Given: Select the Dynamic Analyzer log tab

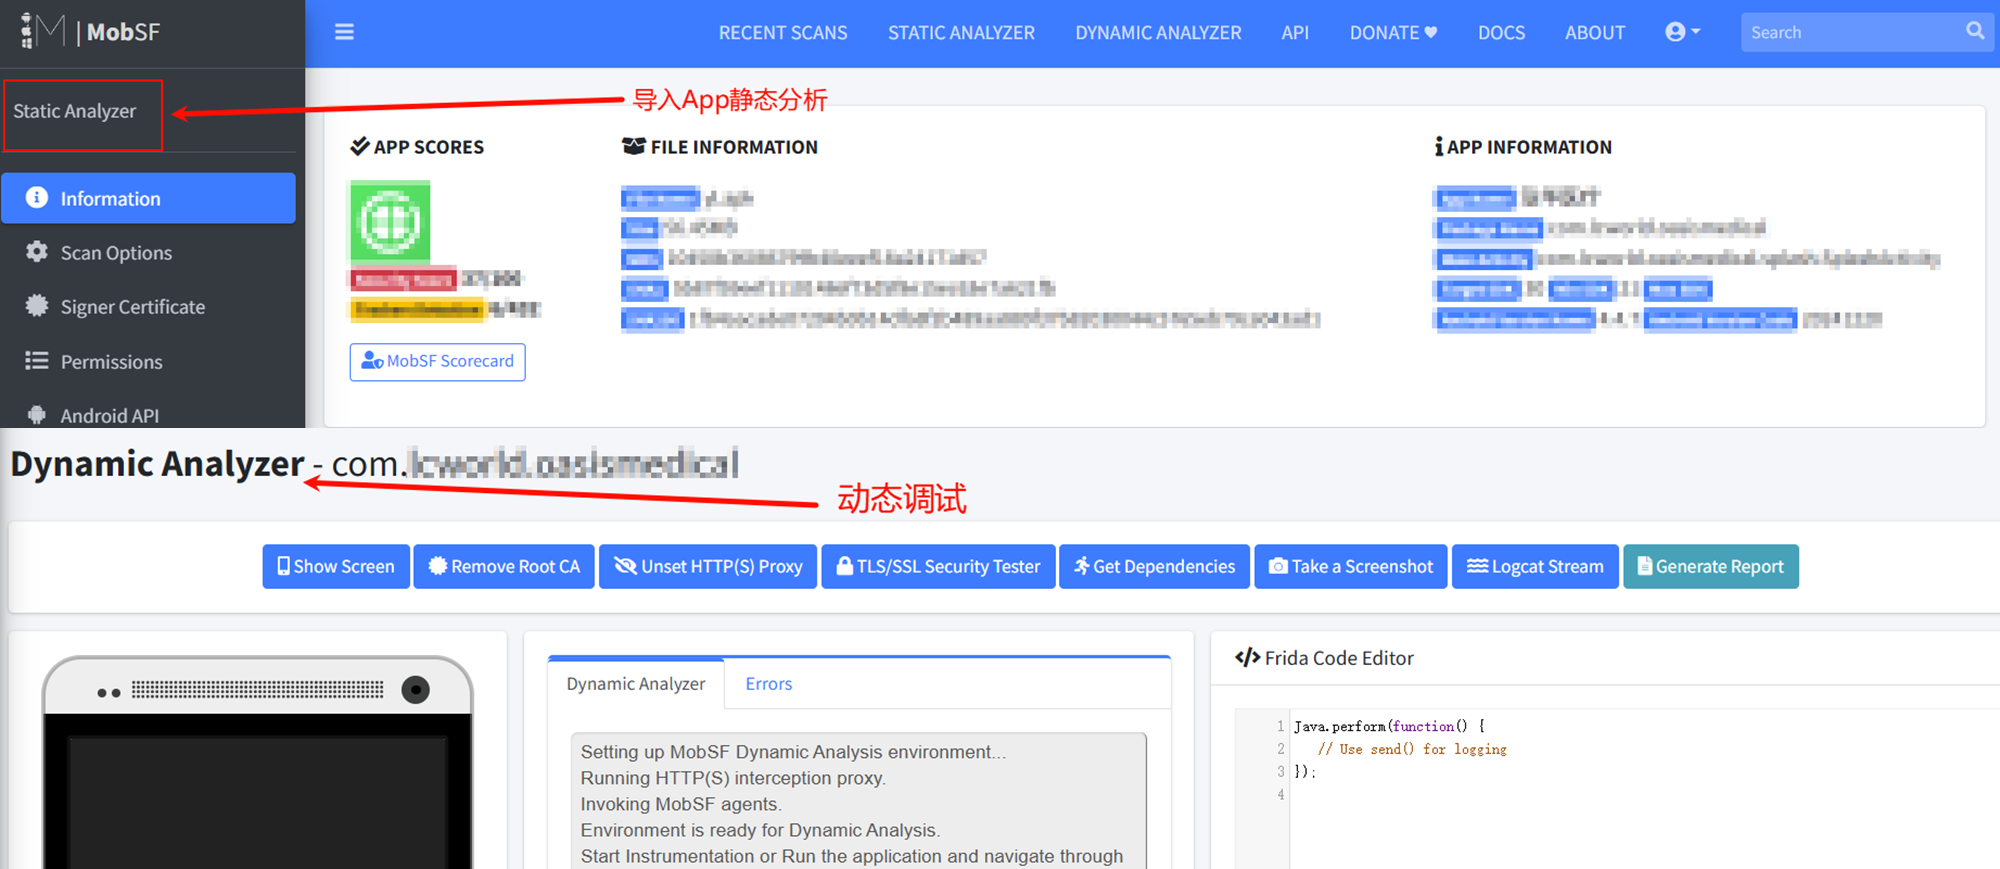Looking at the screenshot, I should (636, 684).
